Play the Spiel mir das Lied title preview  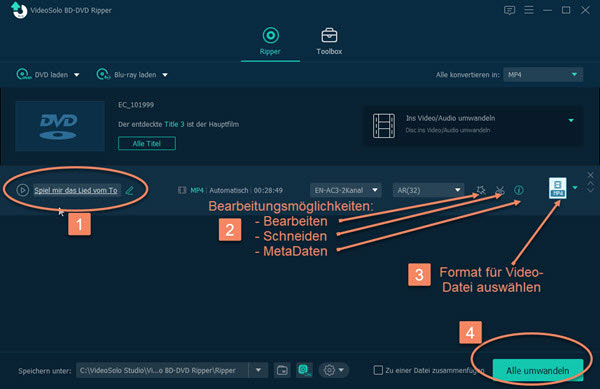[23, 190]
